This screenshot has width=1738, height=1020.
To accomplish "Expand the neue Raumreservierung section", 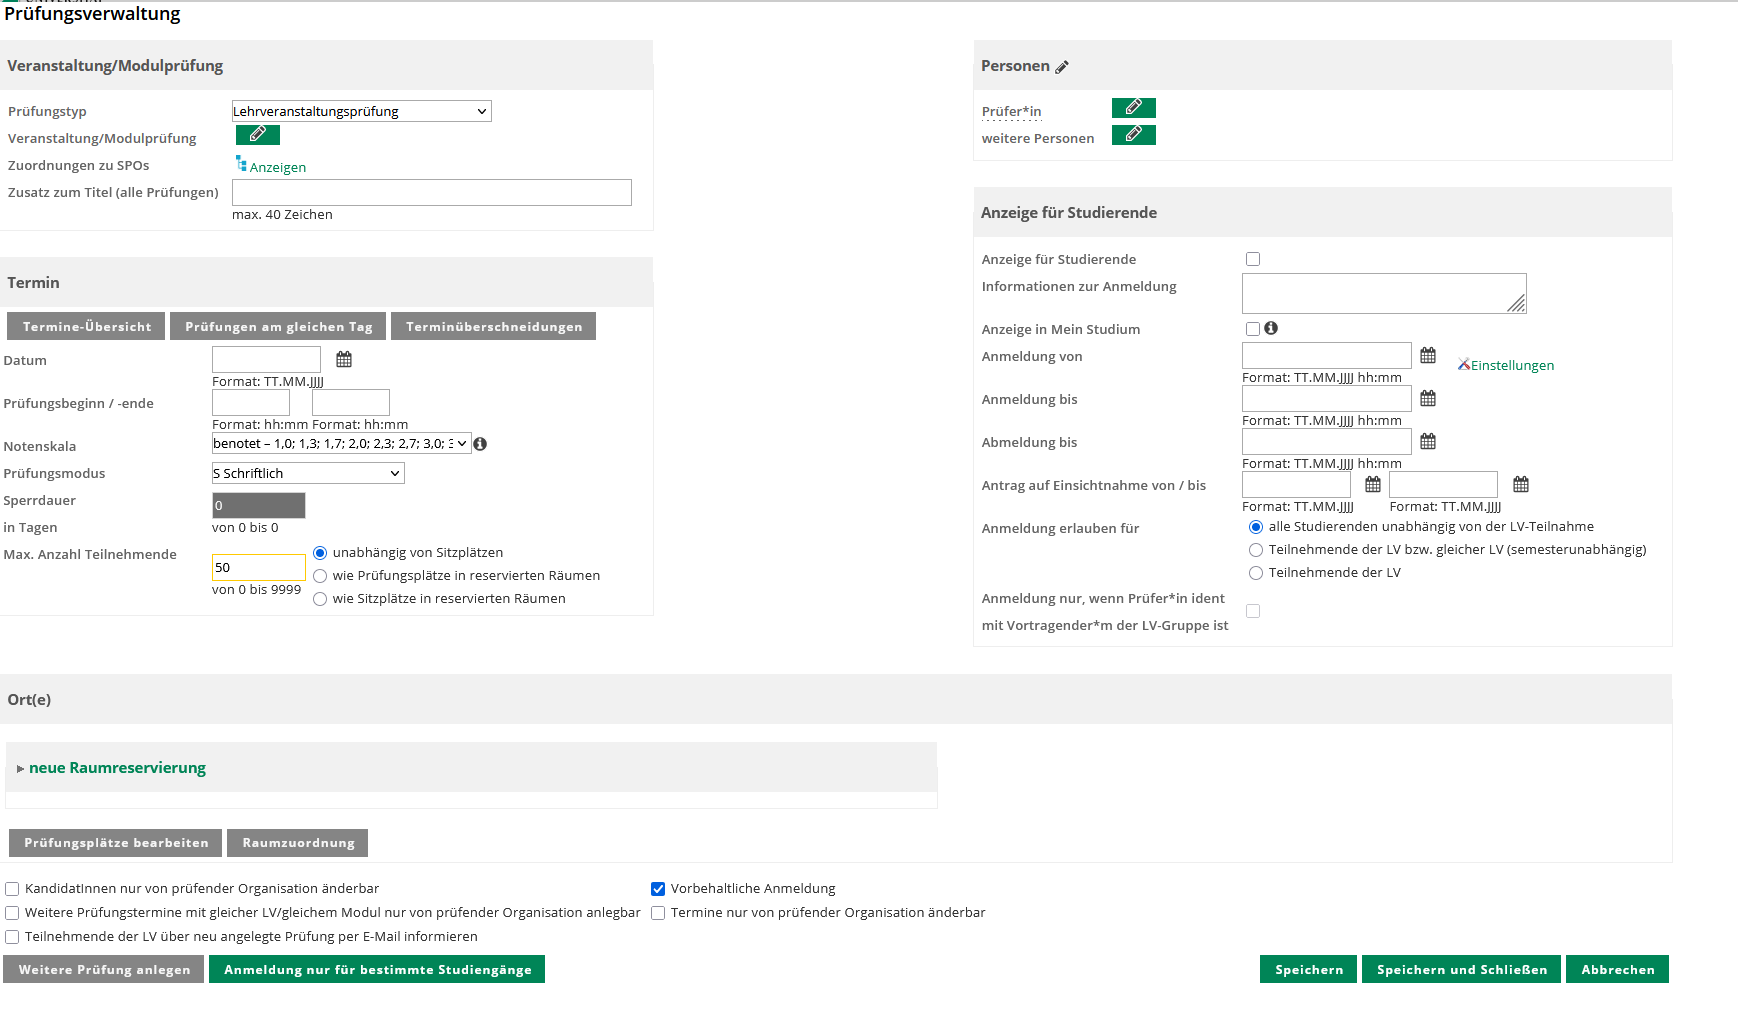I will (117, 768).
